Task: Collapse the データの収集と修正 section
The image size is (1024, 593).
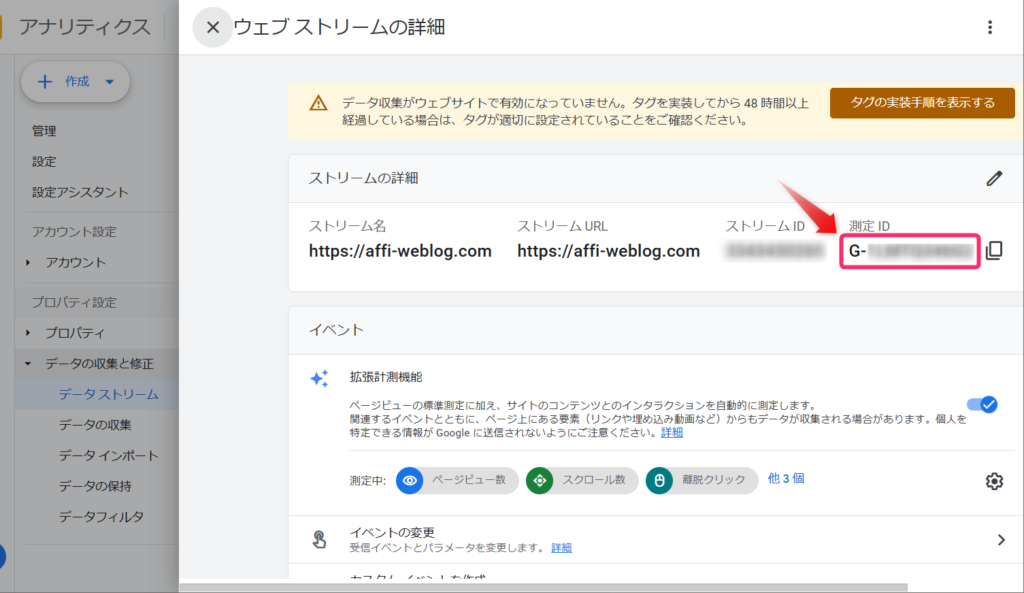Action: (x=28, y=364)
